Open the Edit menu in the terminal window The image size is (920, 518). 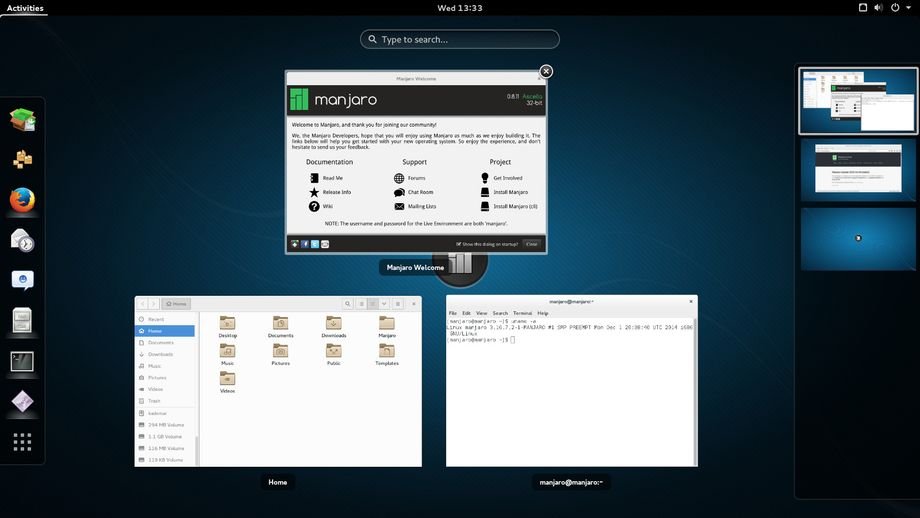pos(466,313)
